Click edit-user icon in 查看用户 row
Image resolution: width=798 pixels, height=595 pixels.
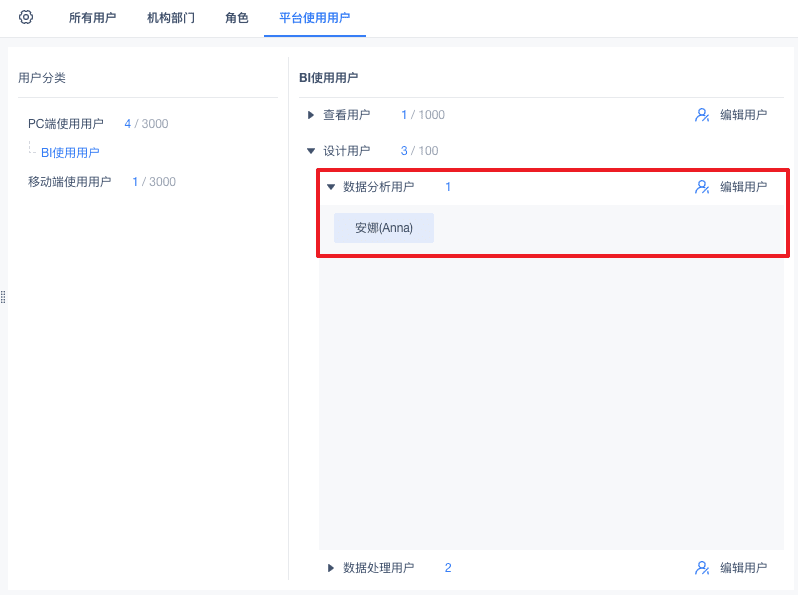(702, 115)
